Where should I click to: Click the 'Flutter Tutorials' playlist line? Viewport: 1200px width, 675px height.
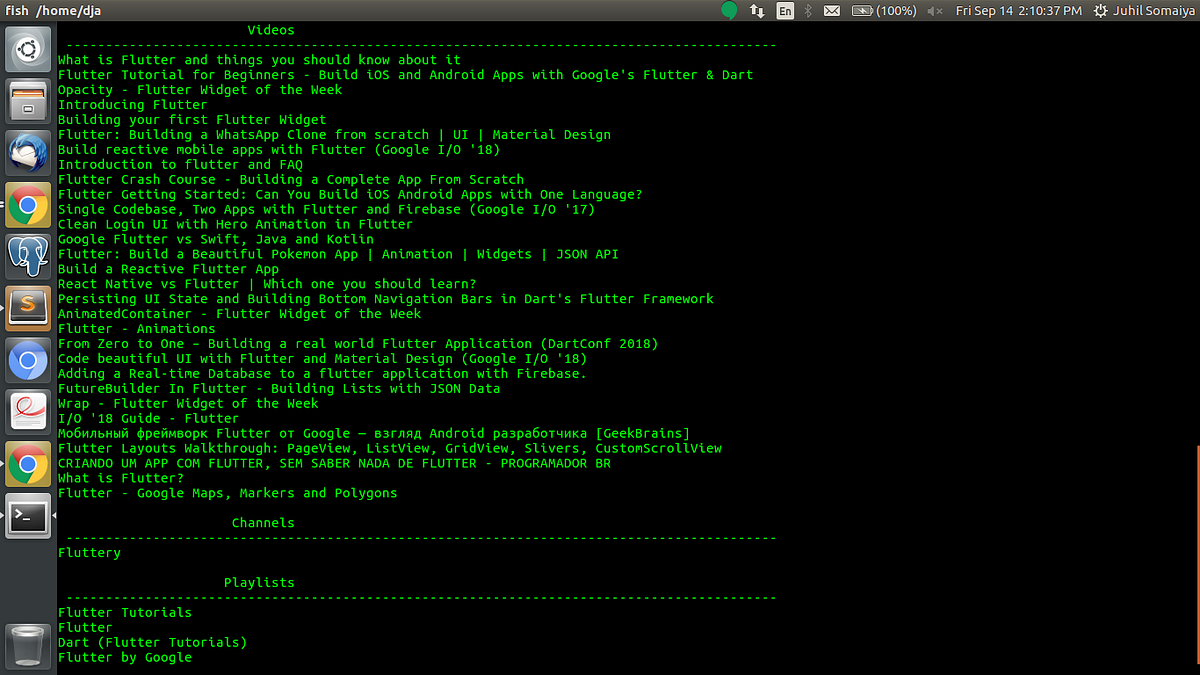tap(125, 613)
